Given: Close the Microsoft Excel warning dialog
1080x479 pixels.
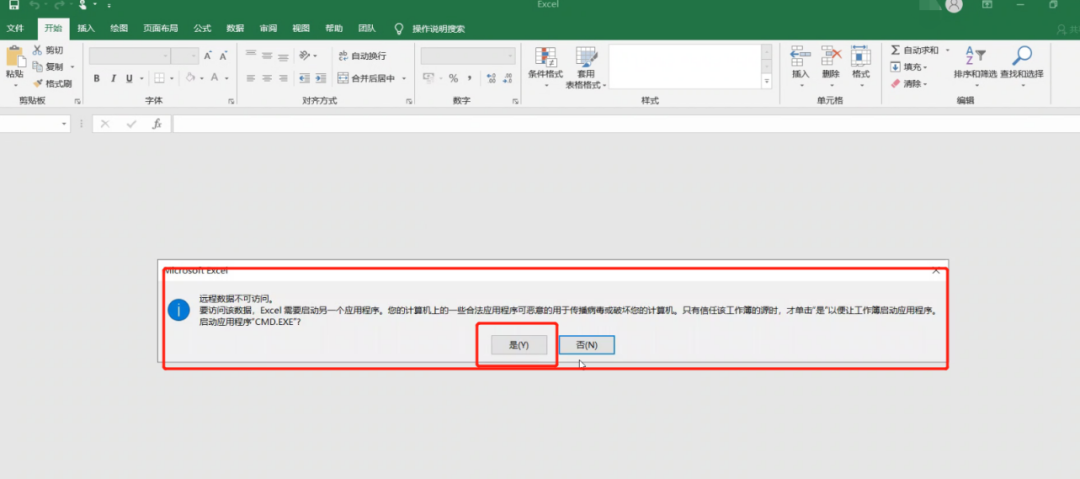Looking at the screenshot, I should point(935,271).
